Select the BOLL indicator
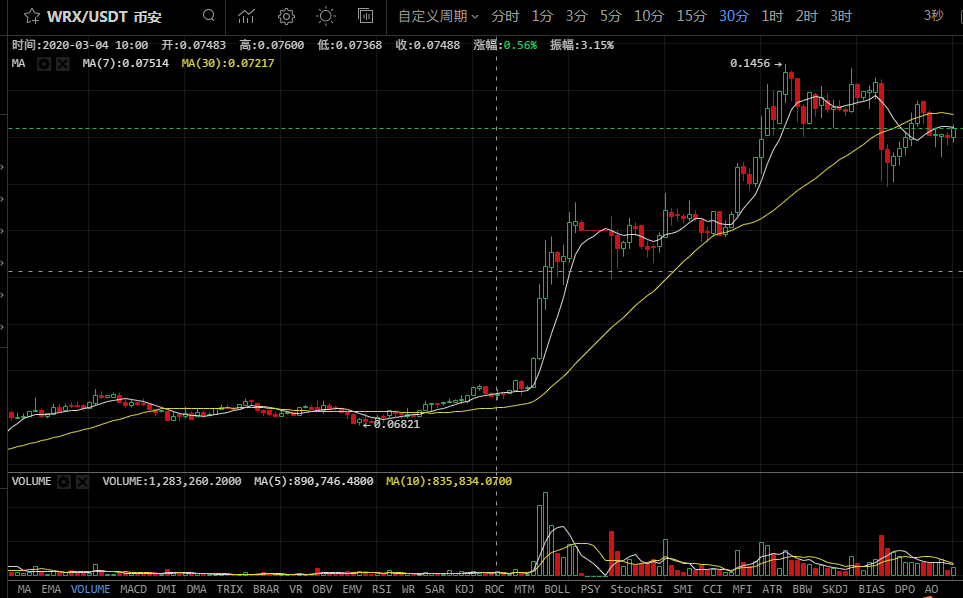The image size is (963, 598). (x=557, y=589)
